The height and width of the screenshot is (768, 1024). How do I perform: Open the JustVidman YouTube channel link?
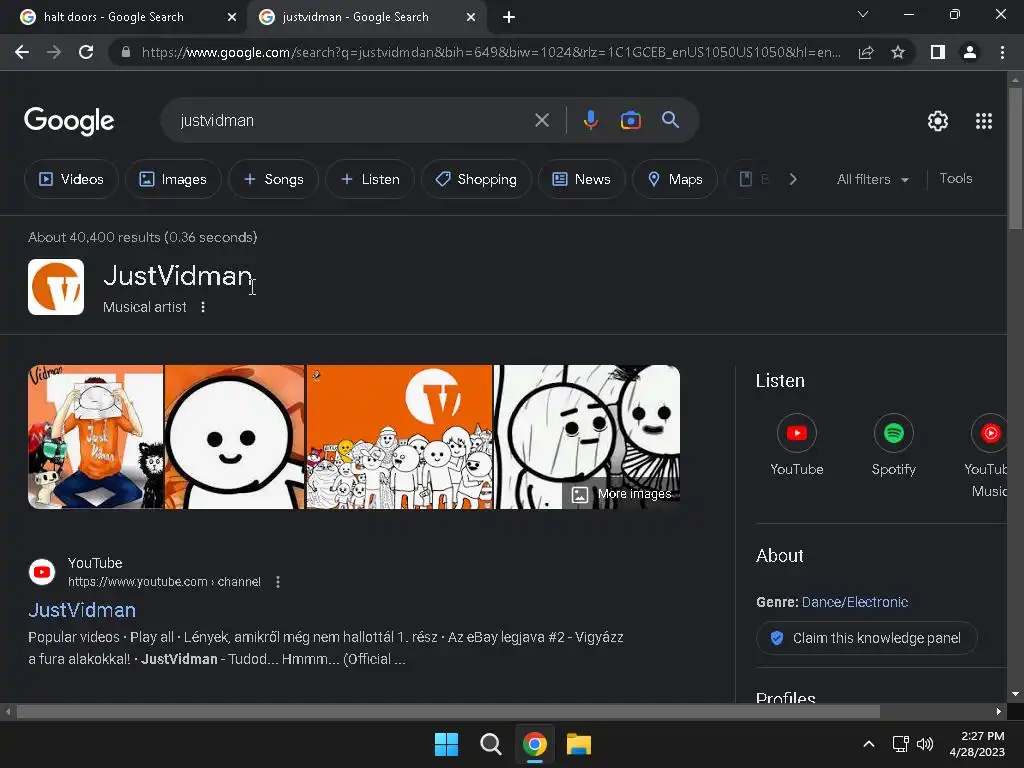click(82, 610)
